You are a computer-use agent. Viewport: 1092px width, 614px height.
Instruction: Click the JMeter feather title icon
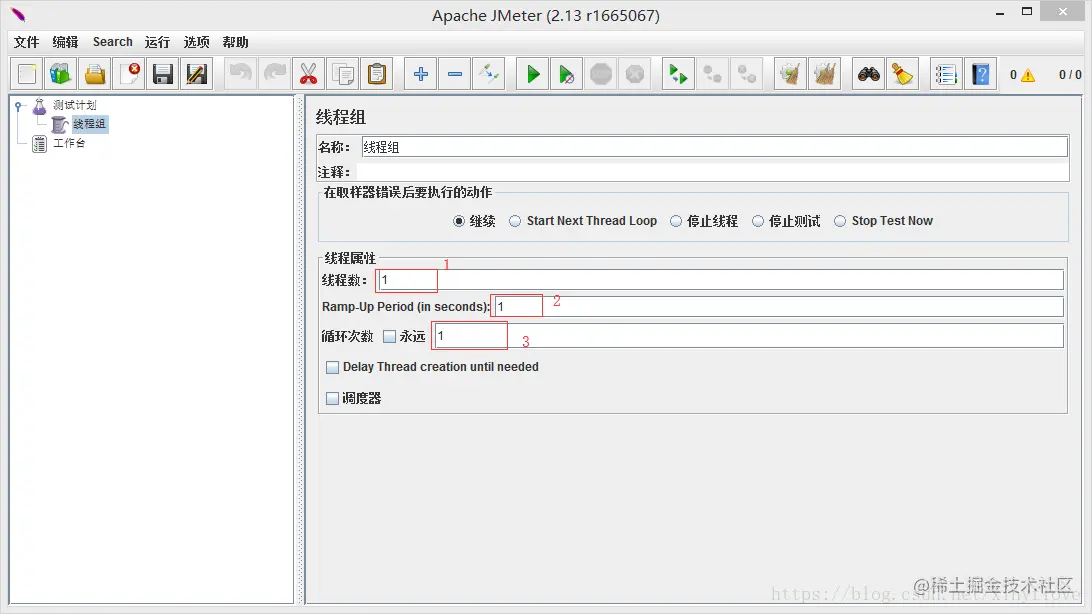(x=18, y=14)
